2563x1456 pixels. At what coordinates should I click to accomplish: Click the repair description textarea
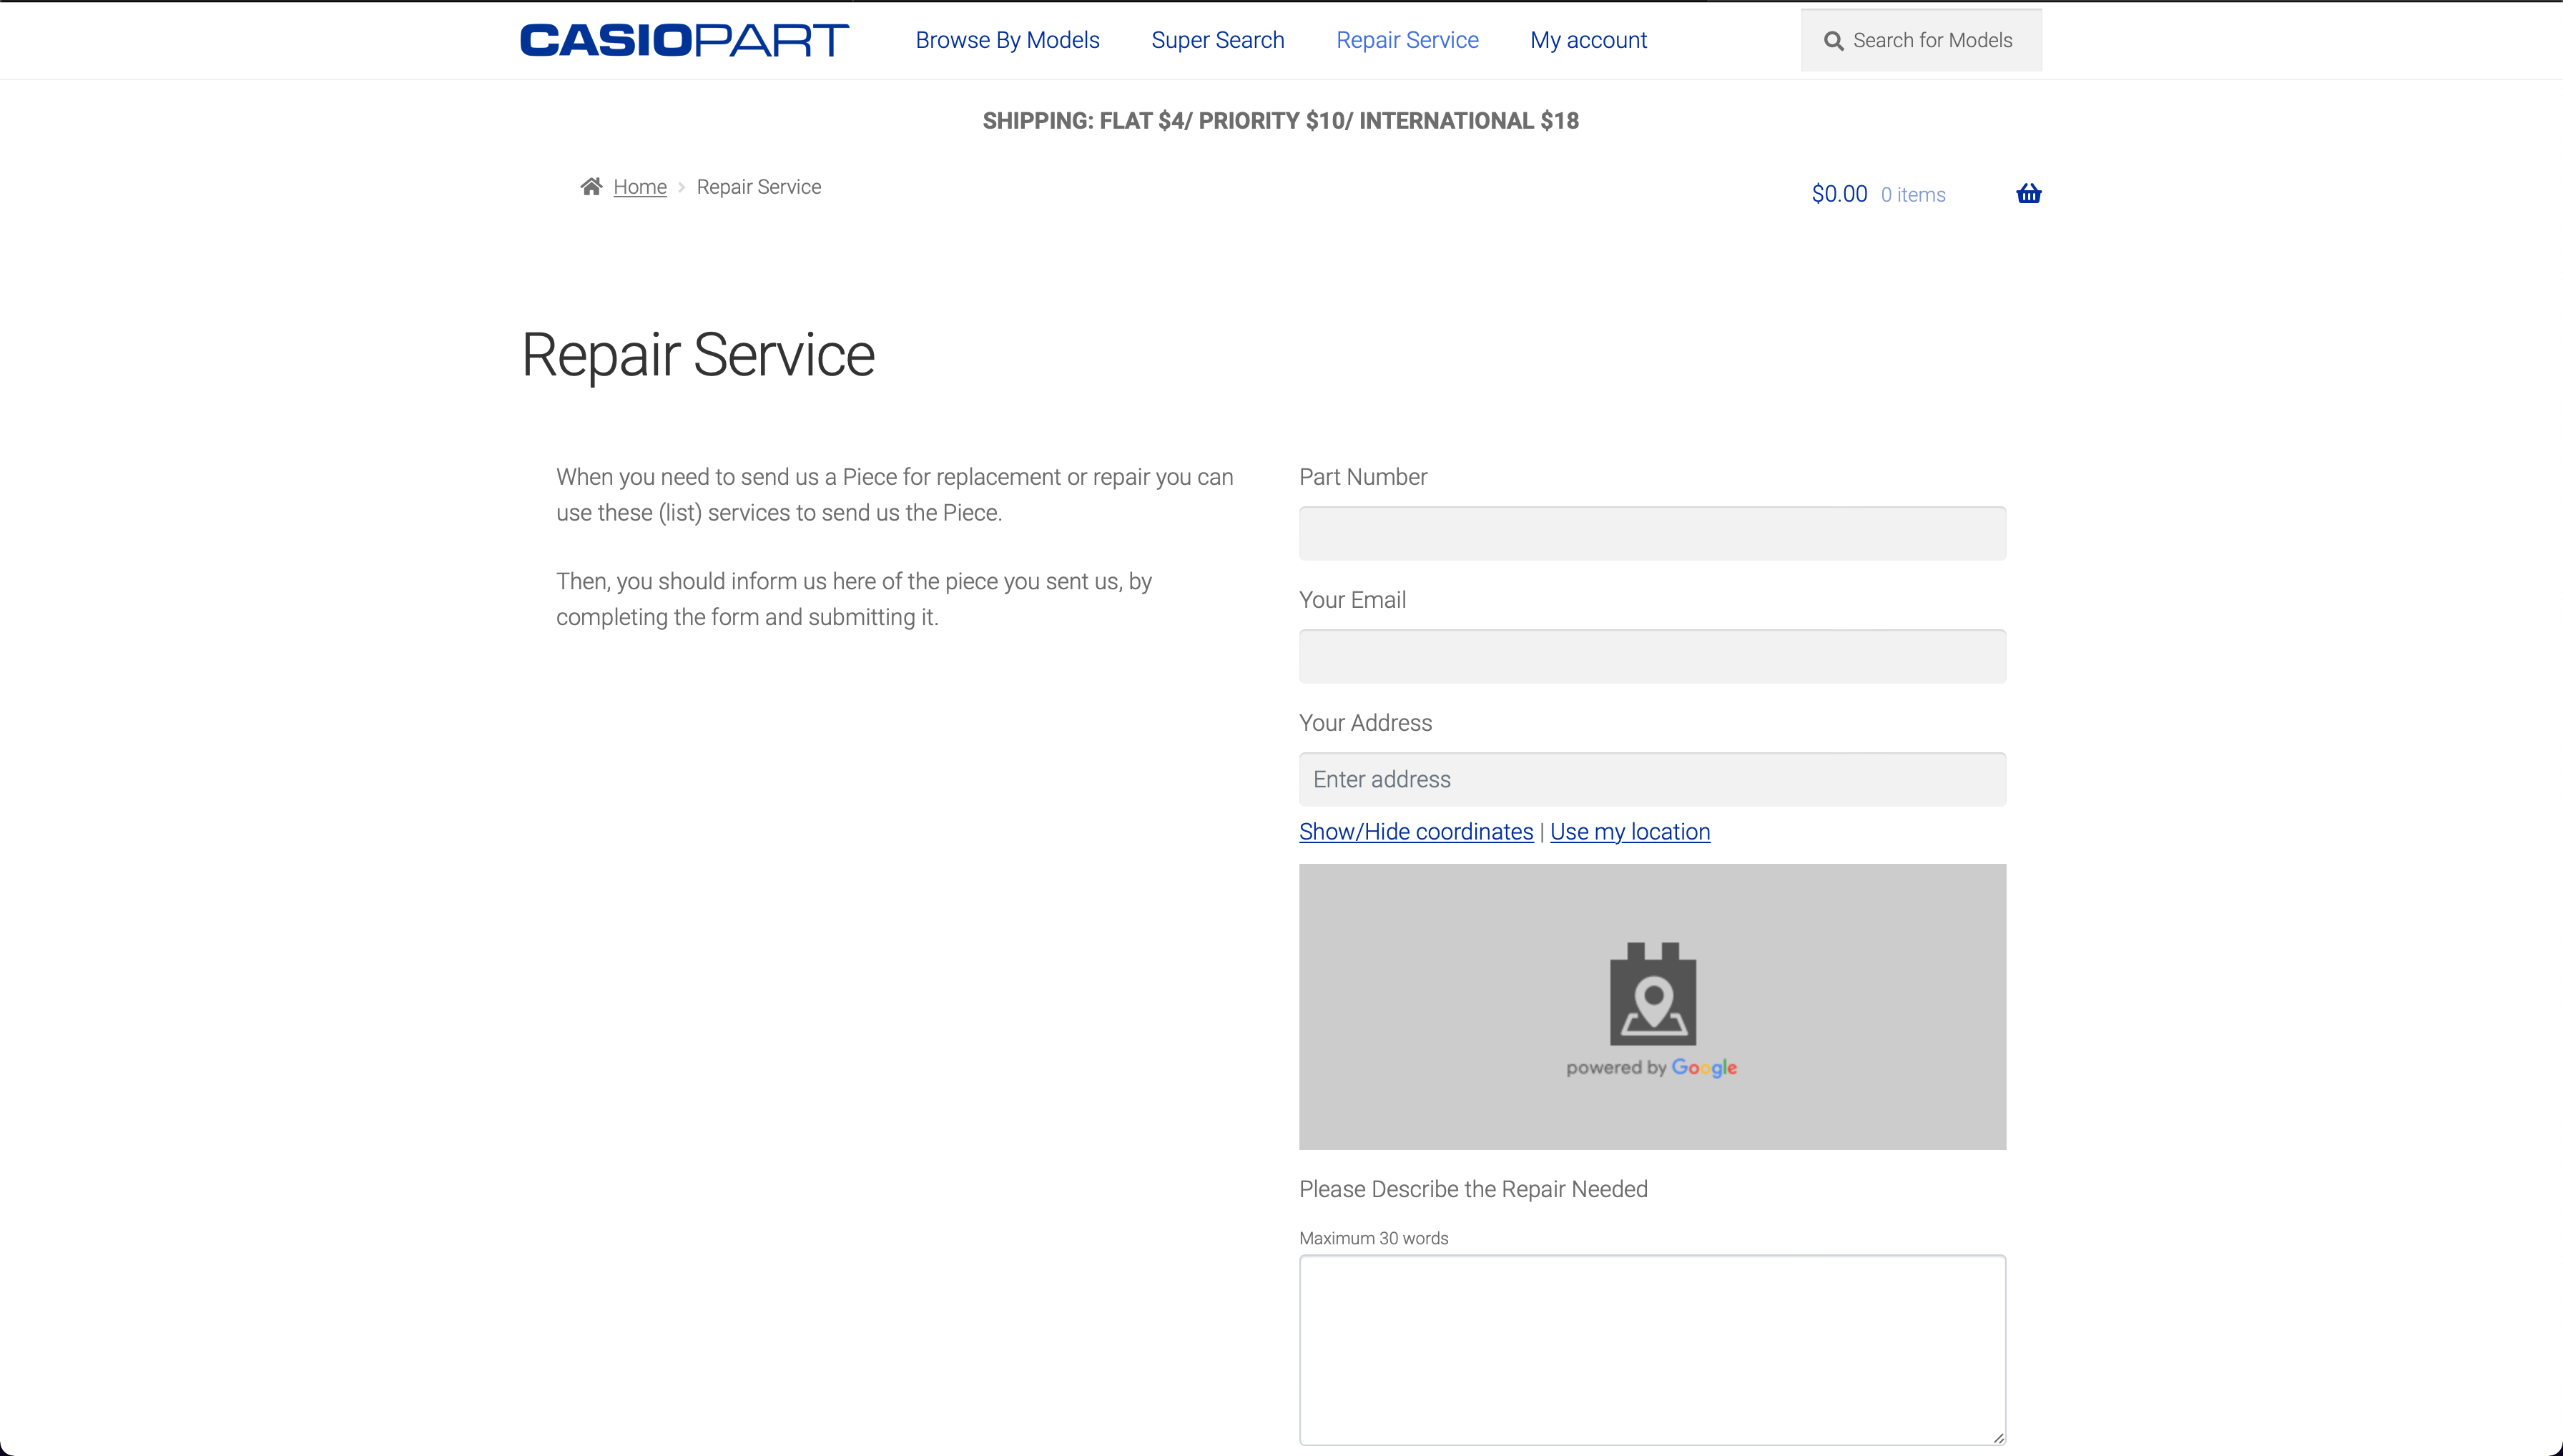click(x=1652, y=1350)
